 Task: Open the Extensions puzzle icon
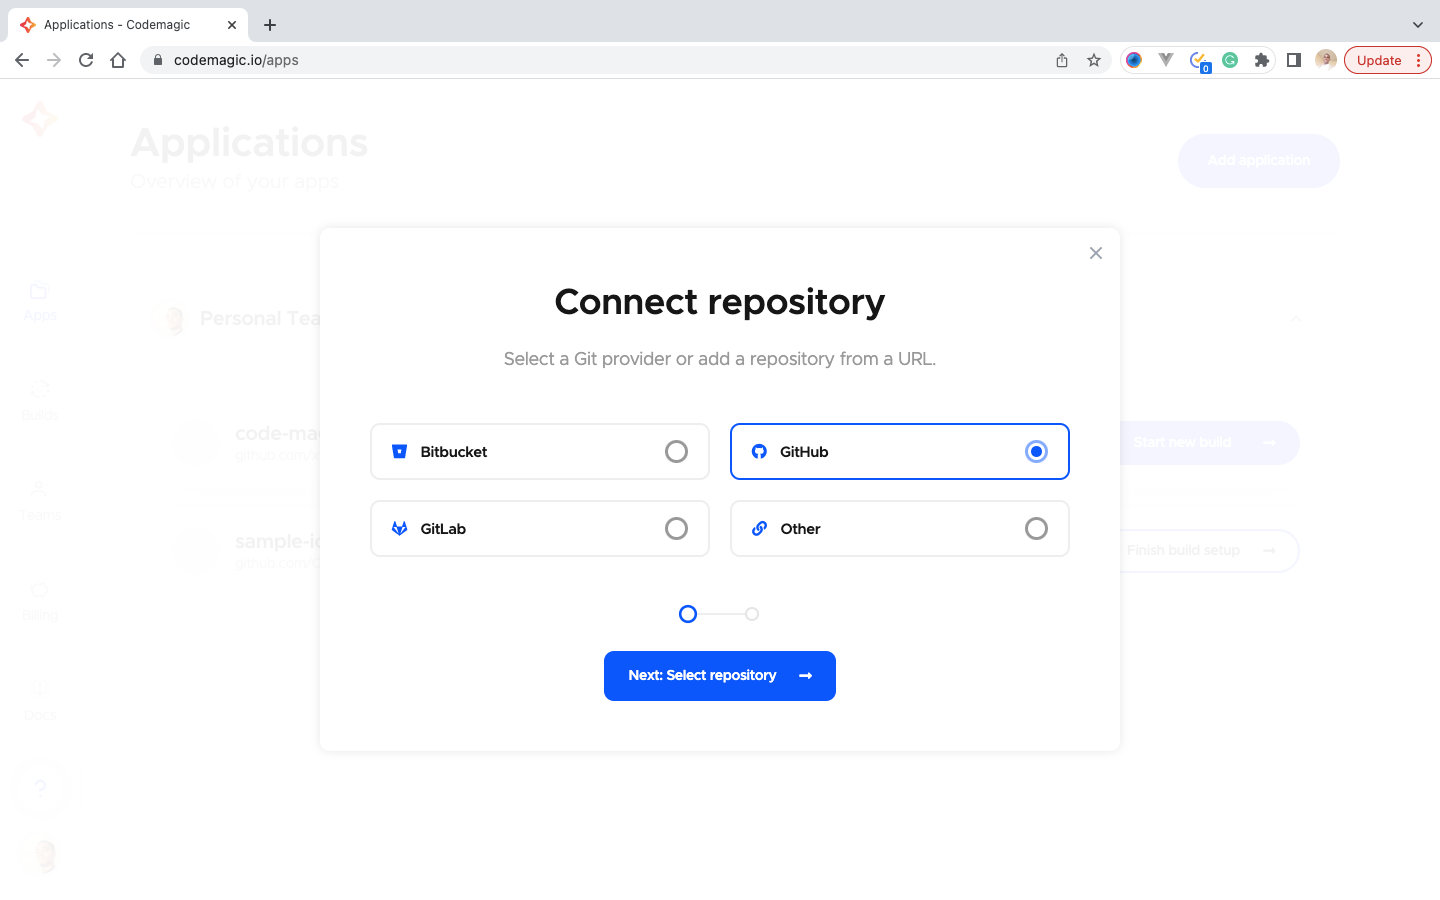click(x=1262, y=60)
